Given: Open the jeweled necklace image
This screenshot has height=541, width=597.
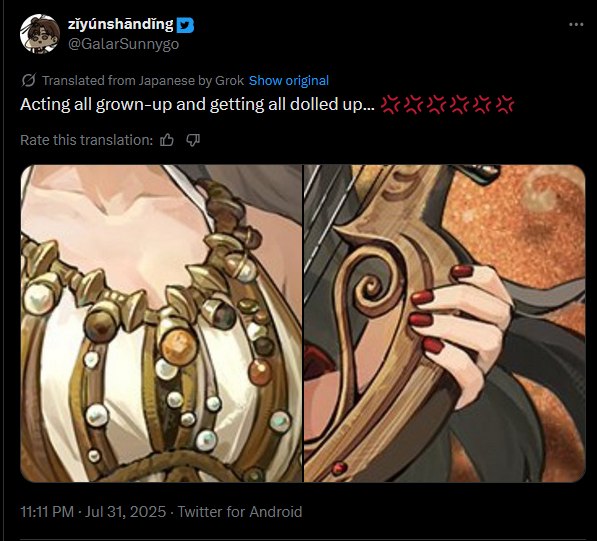Looking at the screenshot, I should pyautogui.click(x=161, y=323).
